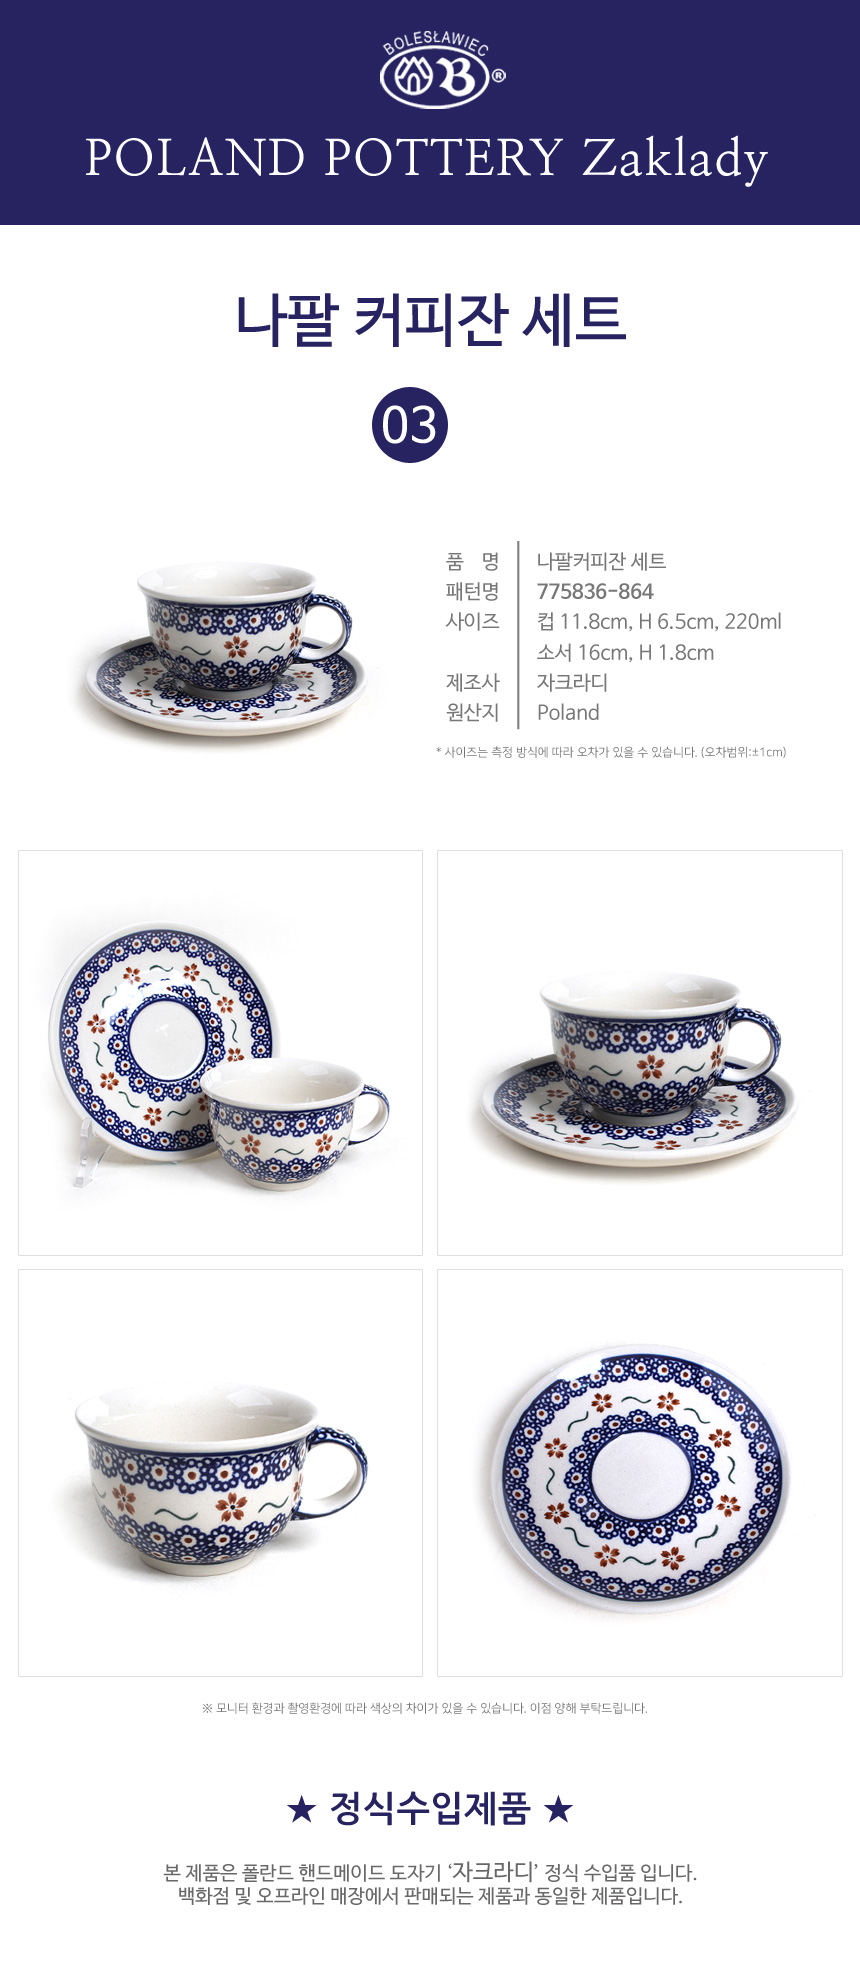Click the 정식수입제품 section heading text
The width and height of the screenshot is (860, 1980).
[430, 1808]
